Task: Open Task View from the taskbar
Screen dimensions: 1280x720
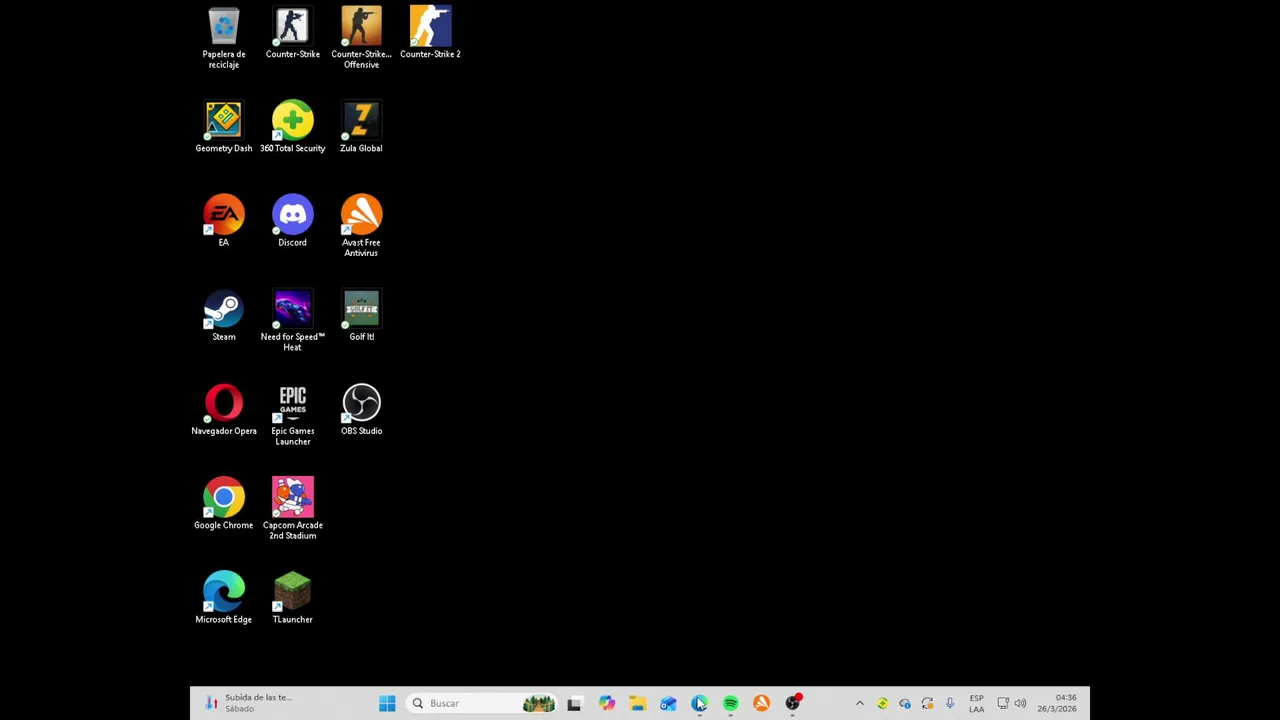Action: pyautogui.click(x=574, y=703)
